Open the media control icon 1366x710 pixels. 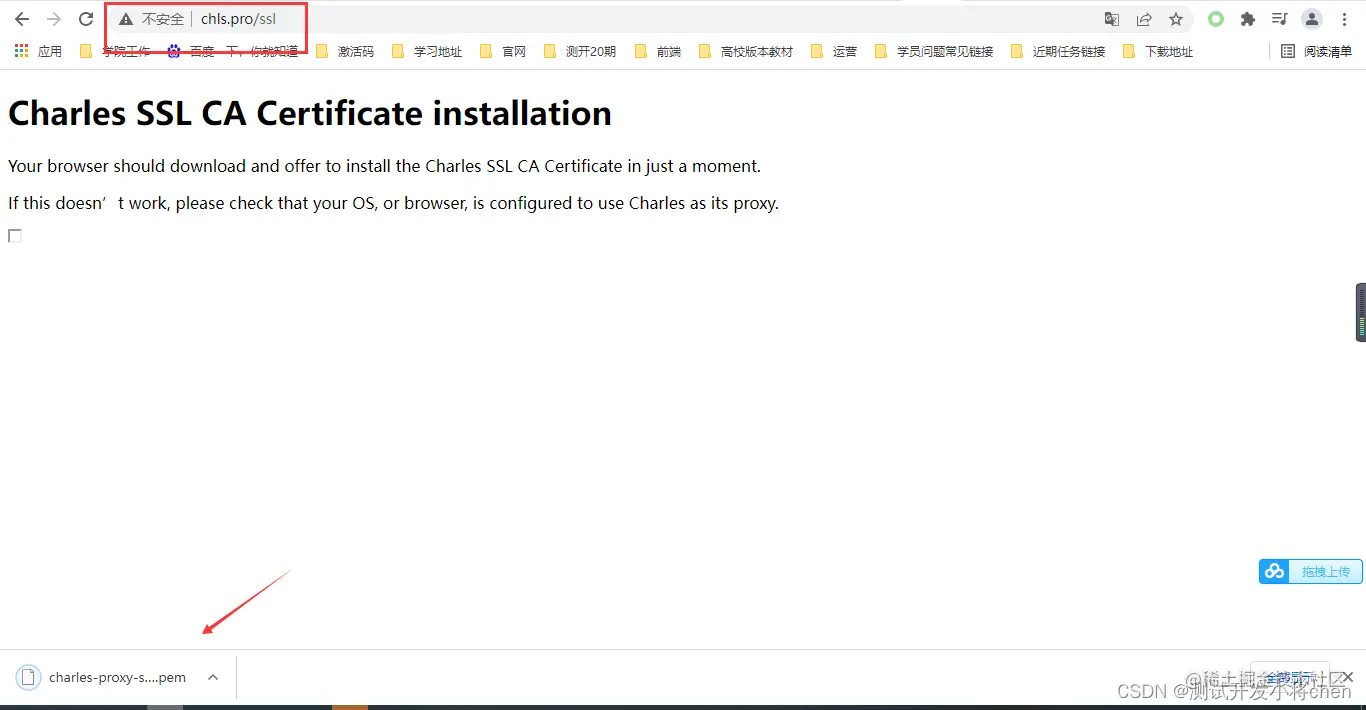click(1279, 19)
